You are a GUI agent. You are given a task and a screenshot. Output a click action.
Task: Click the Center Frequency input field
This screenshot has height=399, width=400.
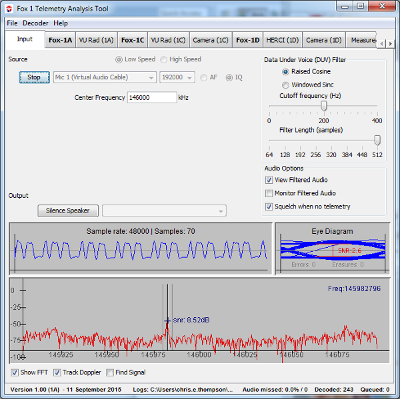click(x=152, y=98)
